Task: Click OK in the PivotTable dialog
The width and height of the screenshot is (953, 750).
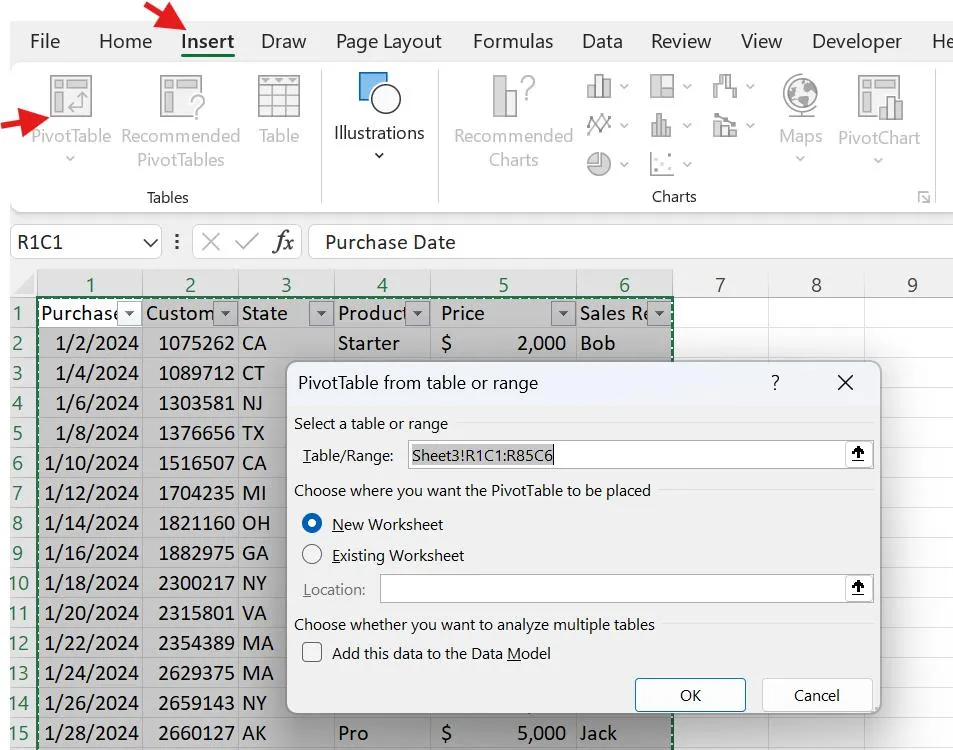Action: tap(690, 695)
